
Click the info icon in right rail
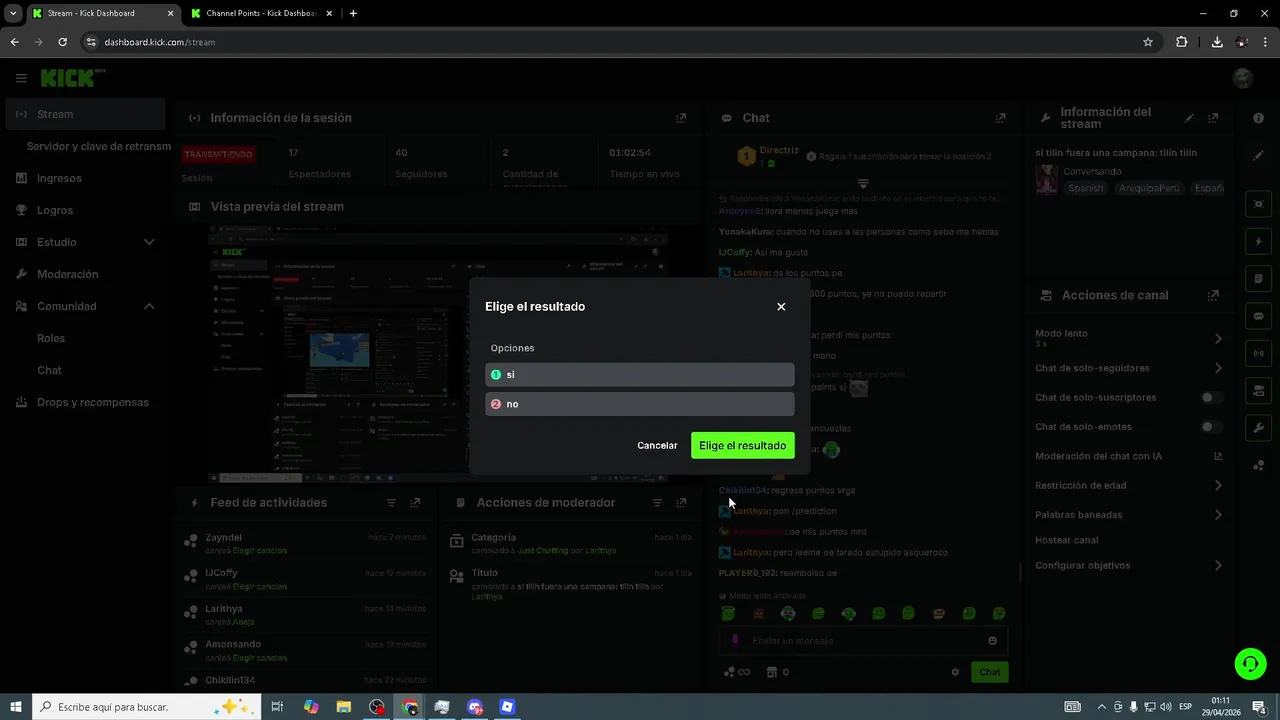[x=1259, y=118]
